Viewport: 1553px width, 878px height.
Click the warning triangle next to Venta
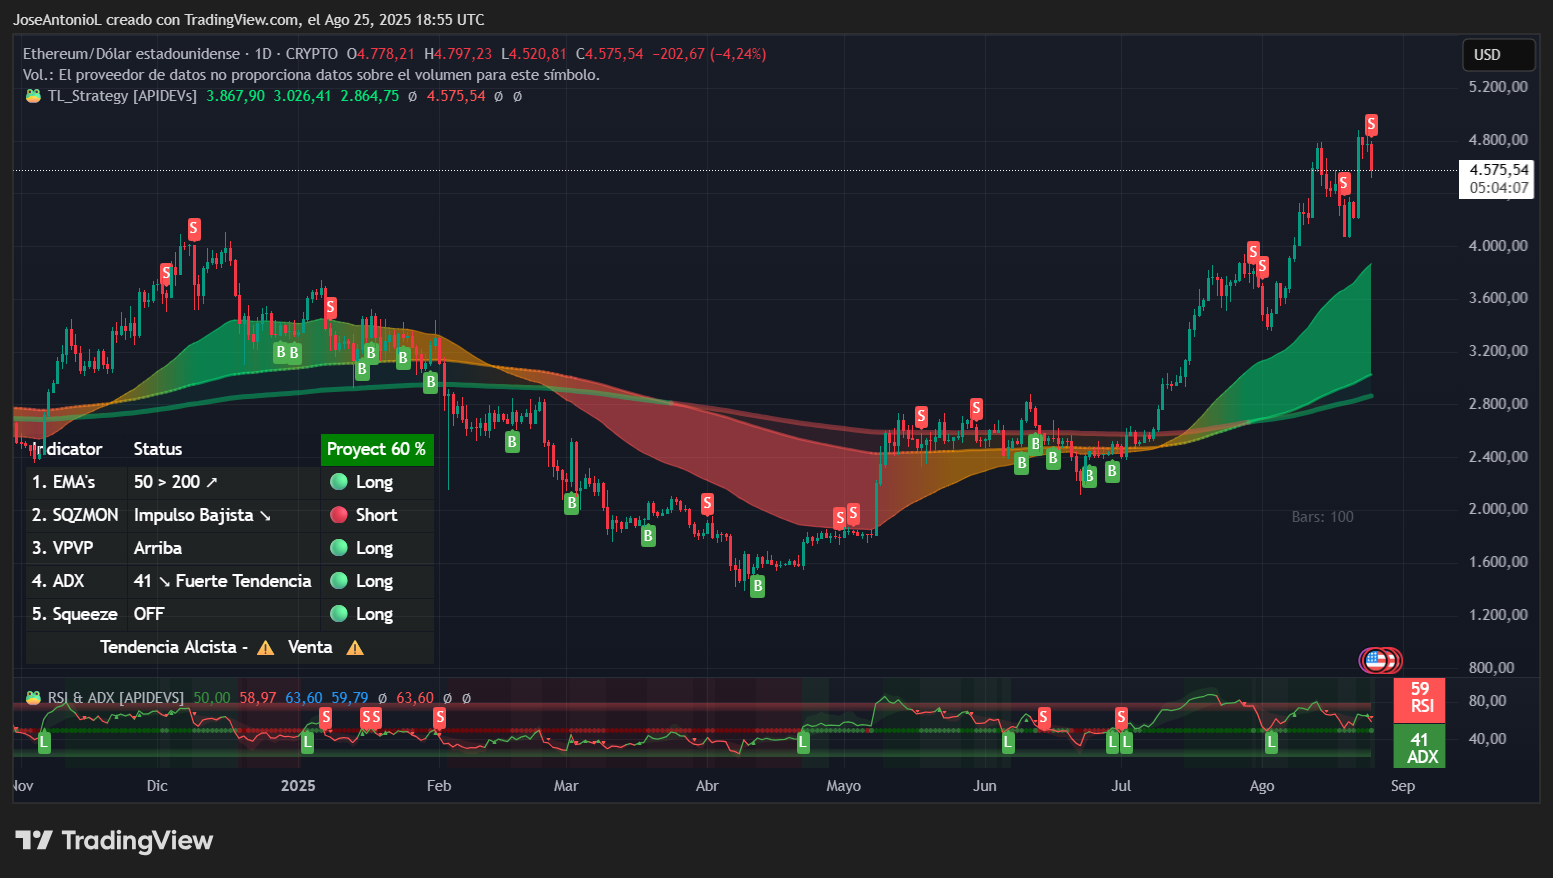(x=354, y=648)
